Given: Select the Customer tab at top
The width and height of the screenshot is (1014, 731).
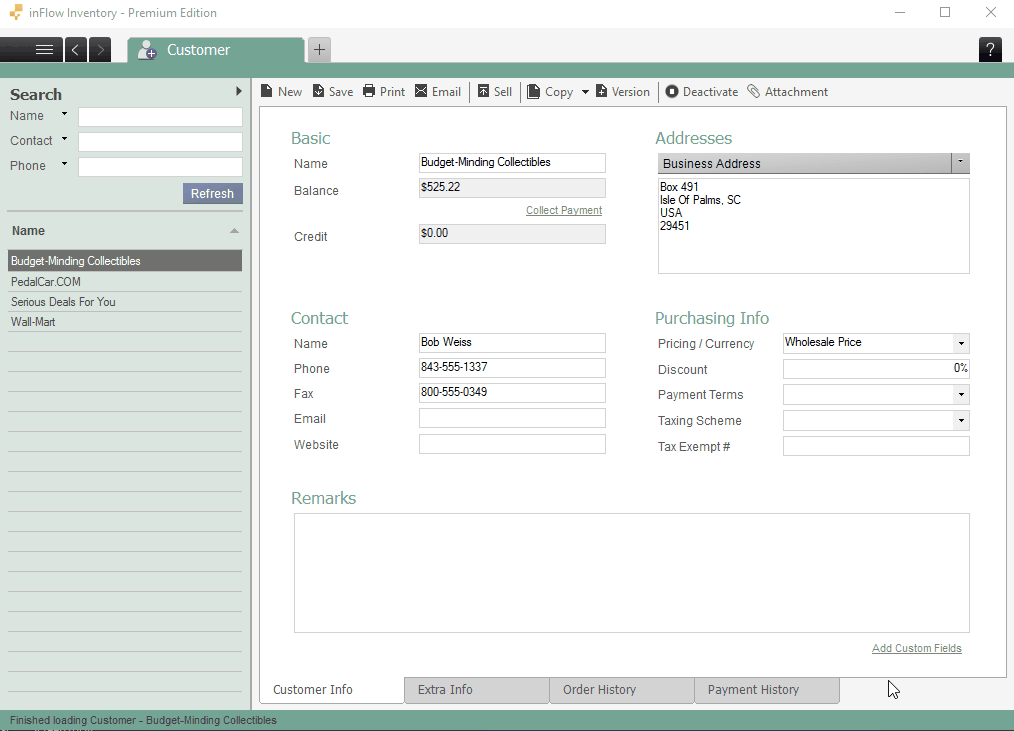Looking at the screenshot, I should (x=215, y=50).
